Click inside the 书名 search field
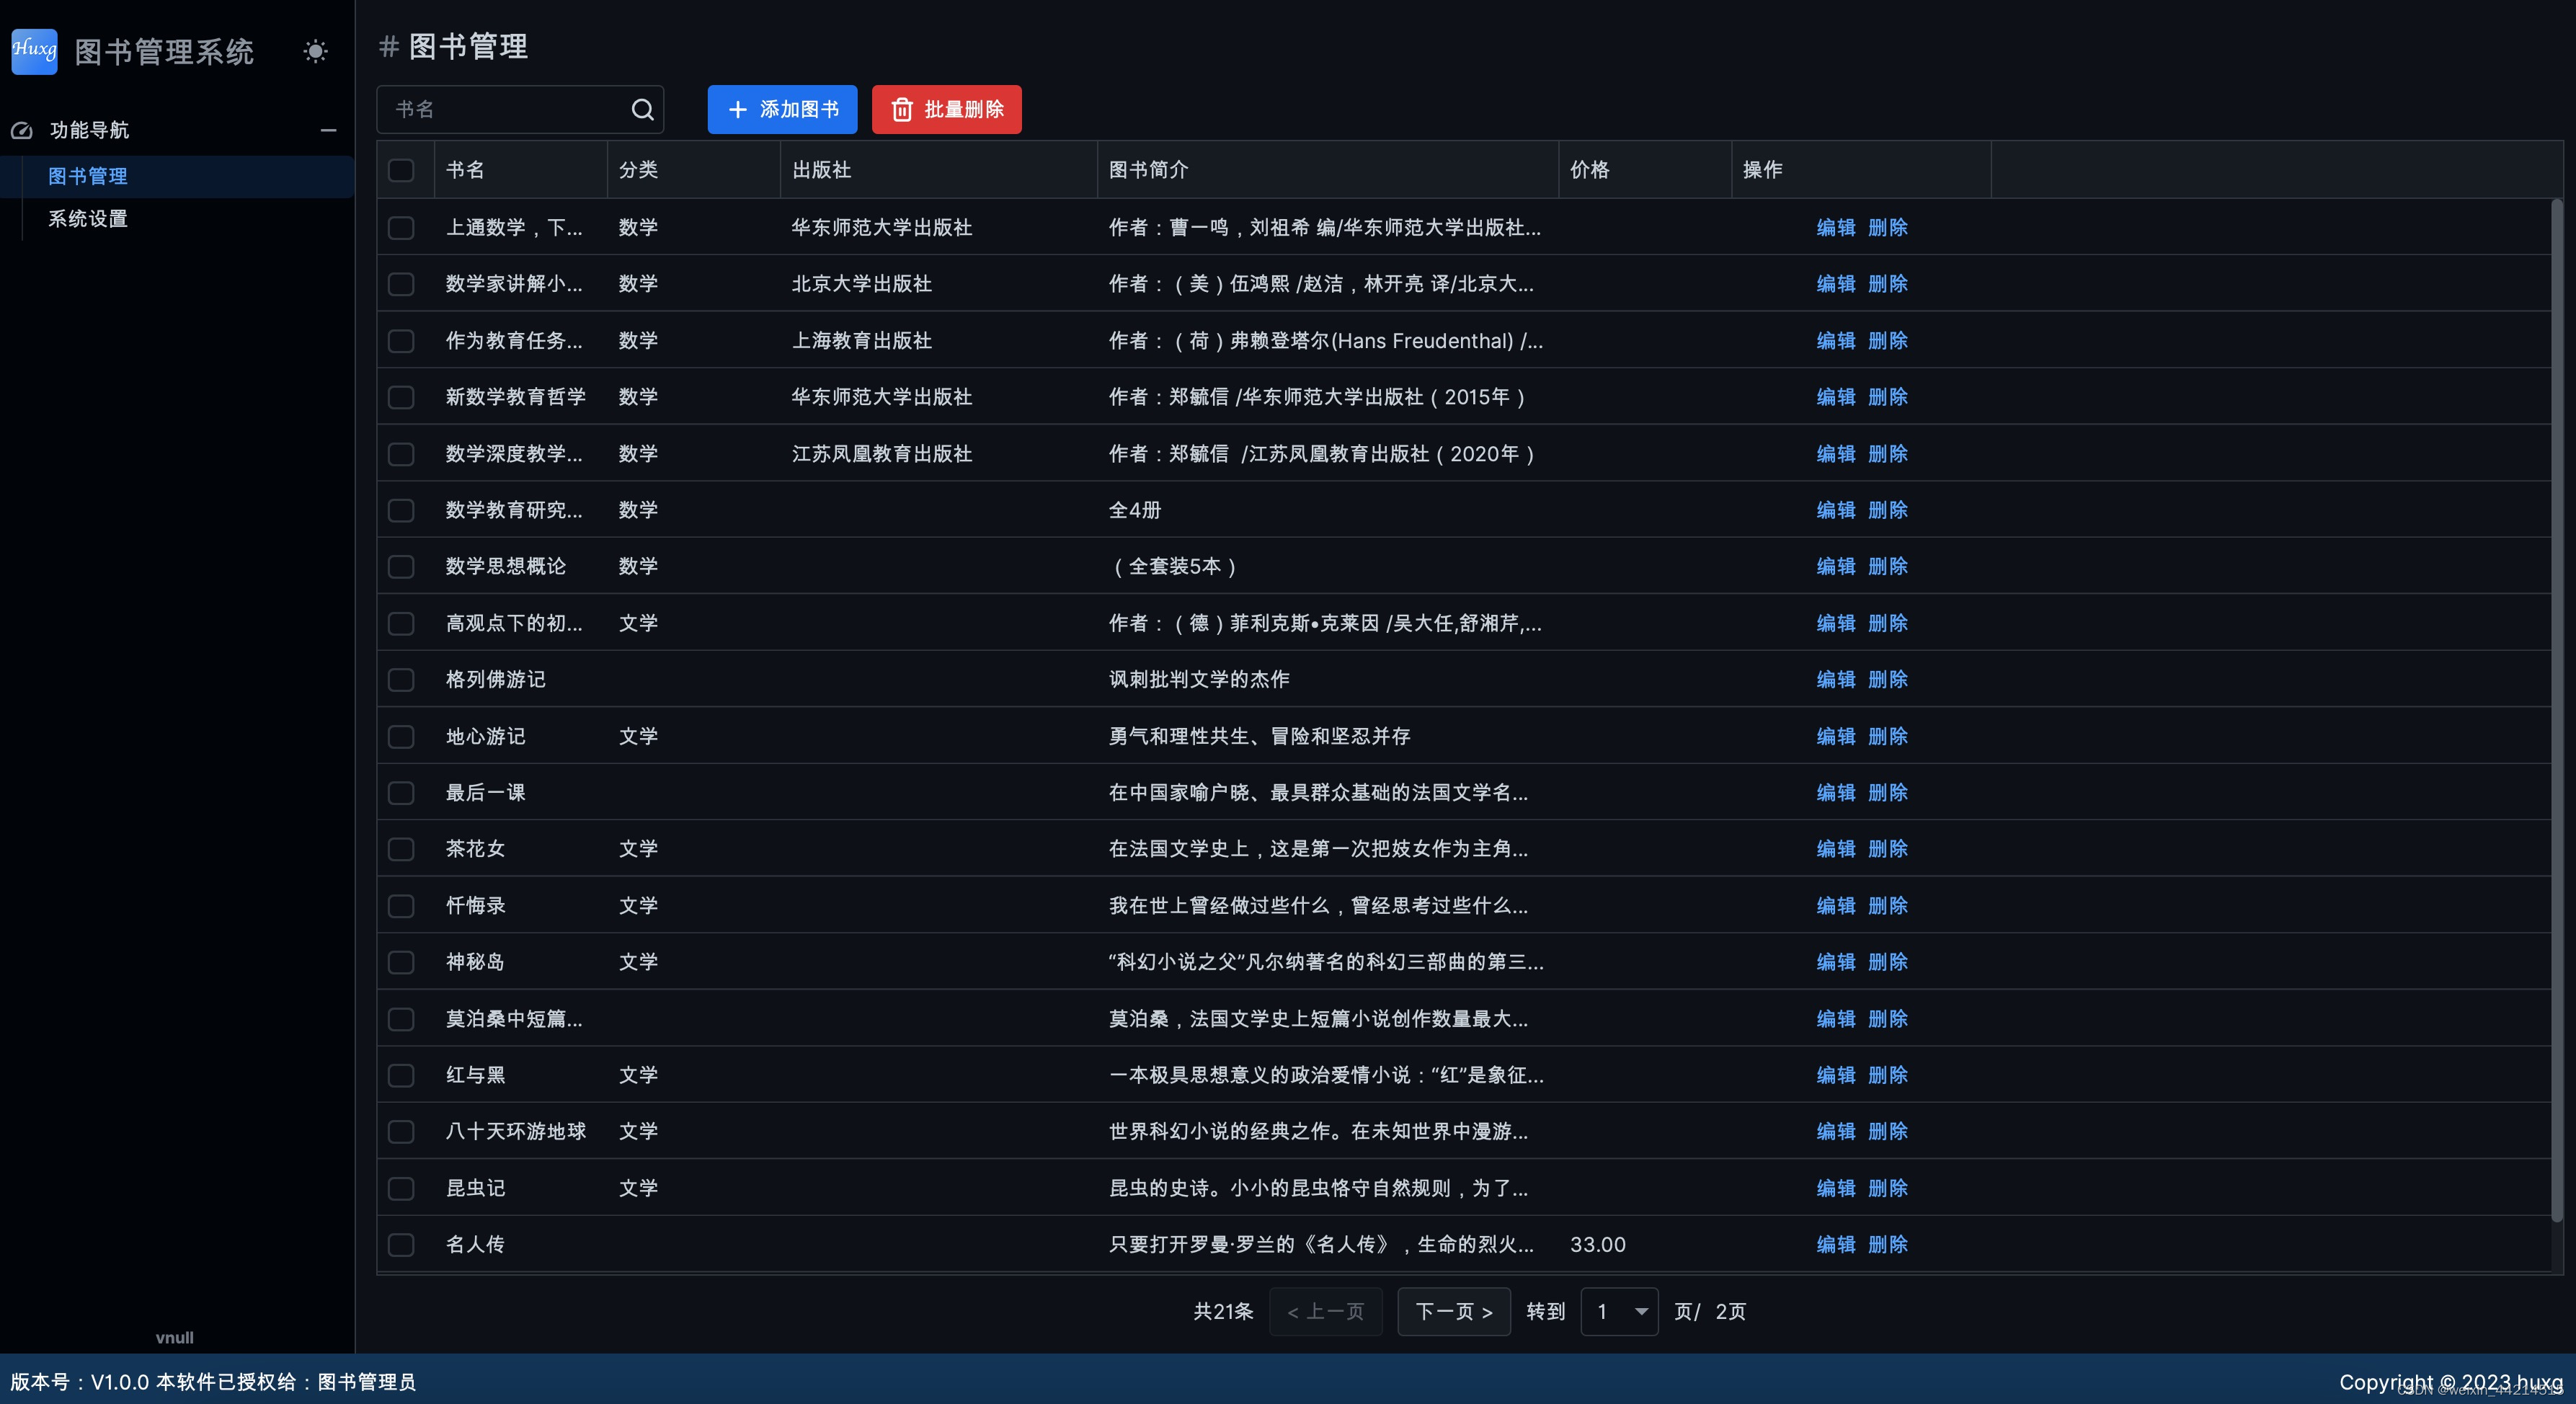This screenshot has width=2576, height=1404. 500,109
